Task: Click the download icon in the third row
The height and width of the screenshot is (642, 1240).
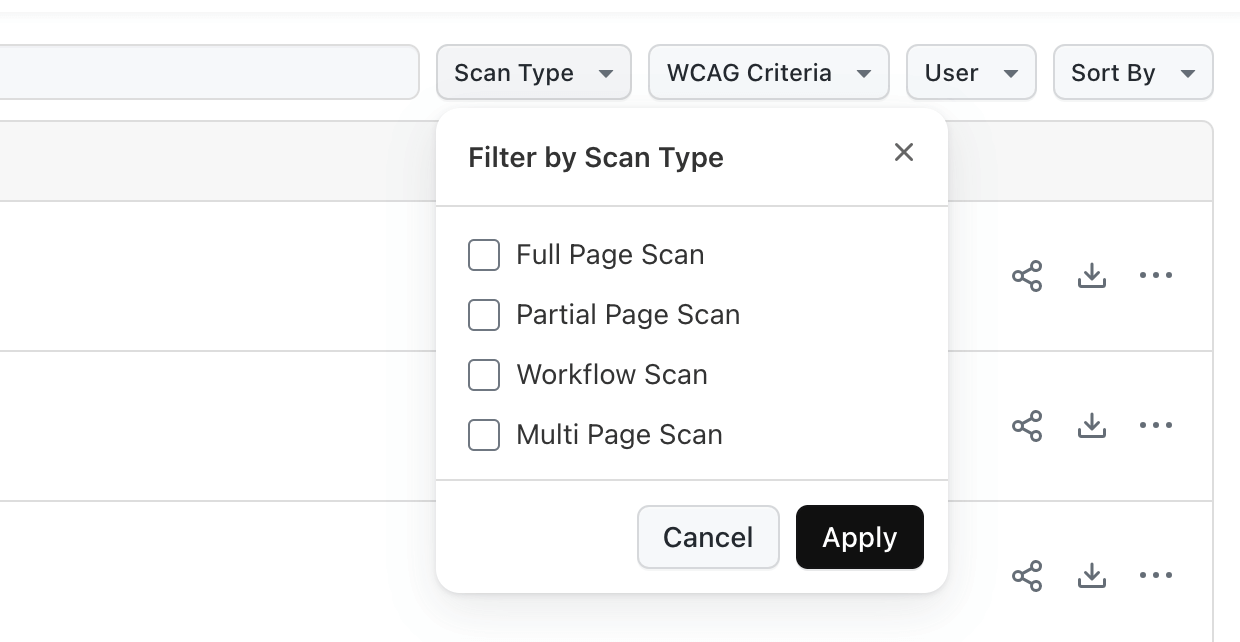Action: [x=1092, y=576]
